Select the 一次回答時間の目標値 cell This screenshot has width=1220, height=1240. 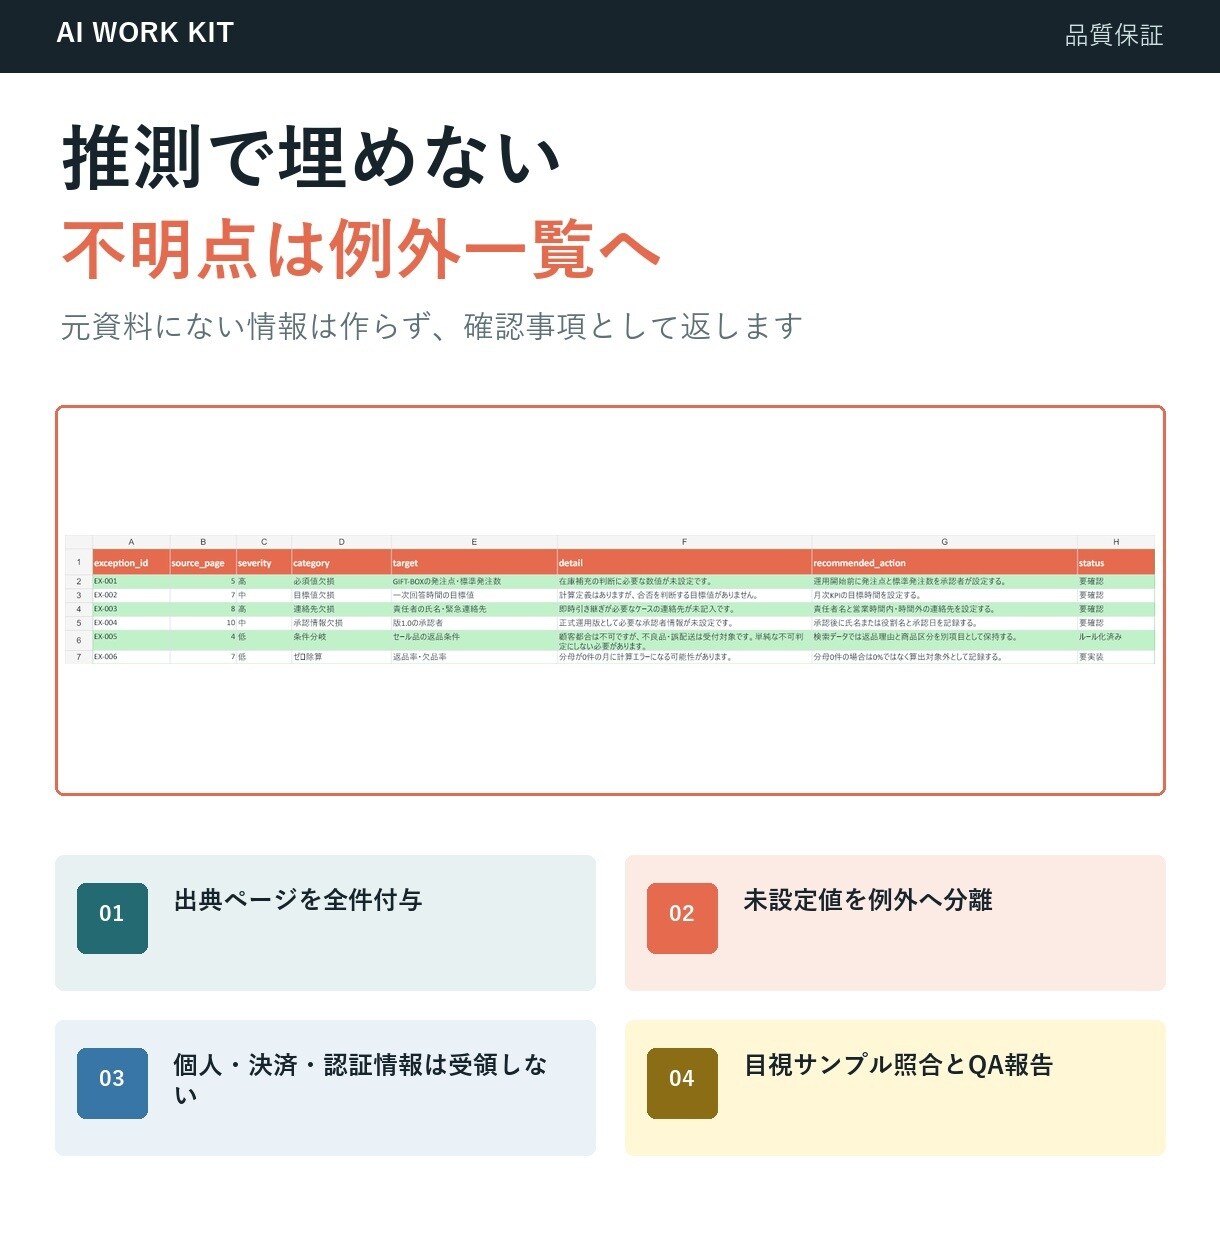(x=474, y=595)
